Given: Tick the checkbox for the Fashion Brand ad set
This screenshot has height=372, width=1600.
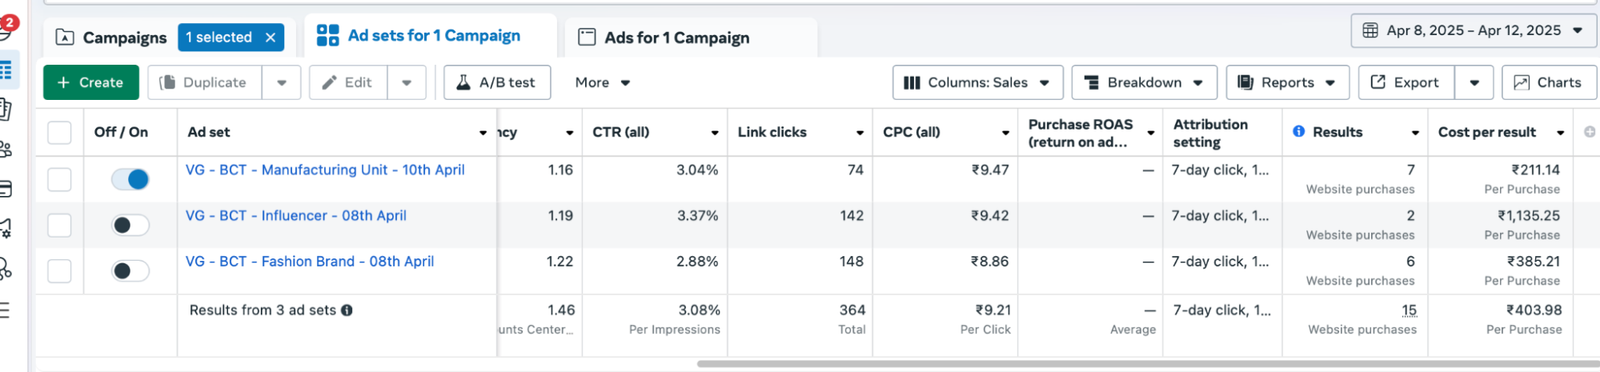Looking at the screenshot, I should 60,271.
